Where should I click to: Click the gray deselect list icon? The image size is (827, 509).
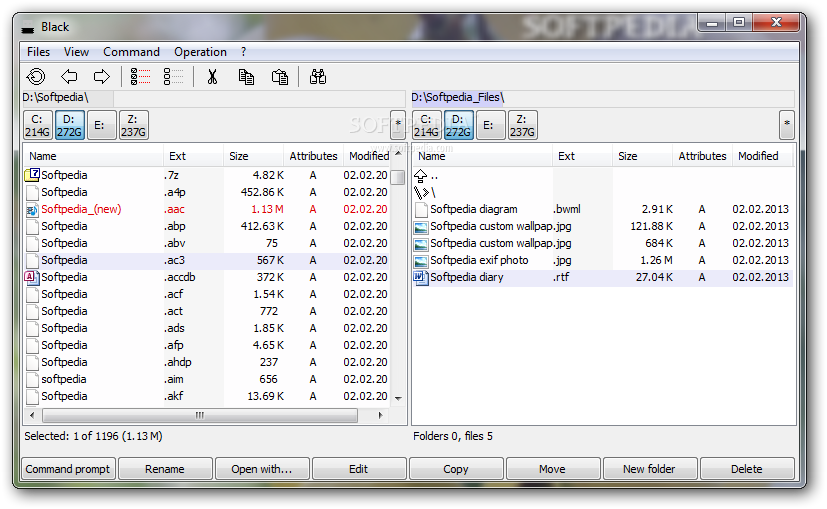(x=173, y=76)
